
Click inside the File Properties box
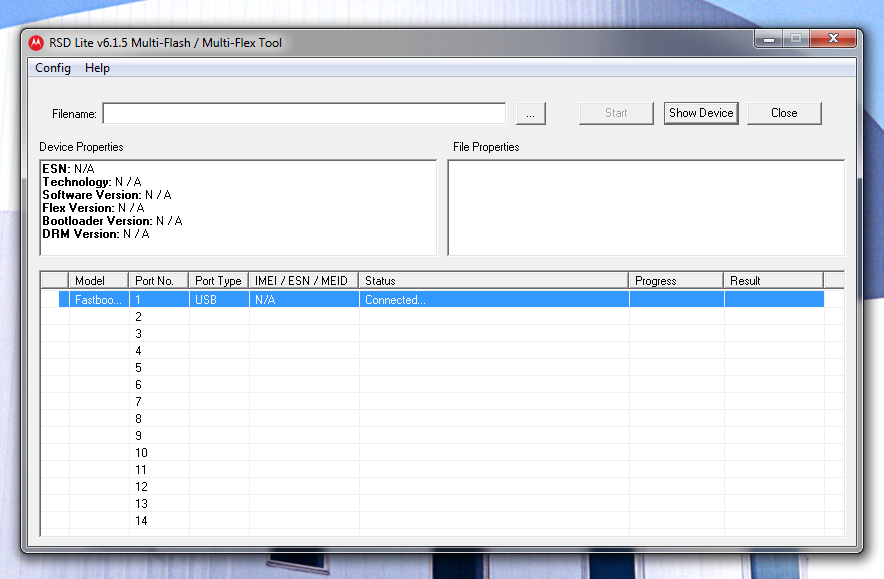click(x=646, y=207)
